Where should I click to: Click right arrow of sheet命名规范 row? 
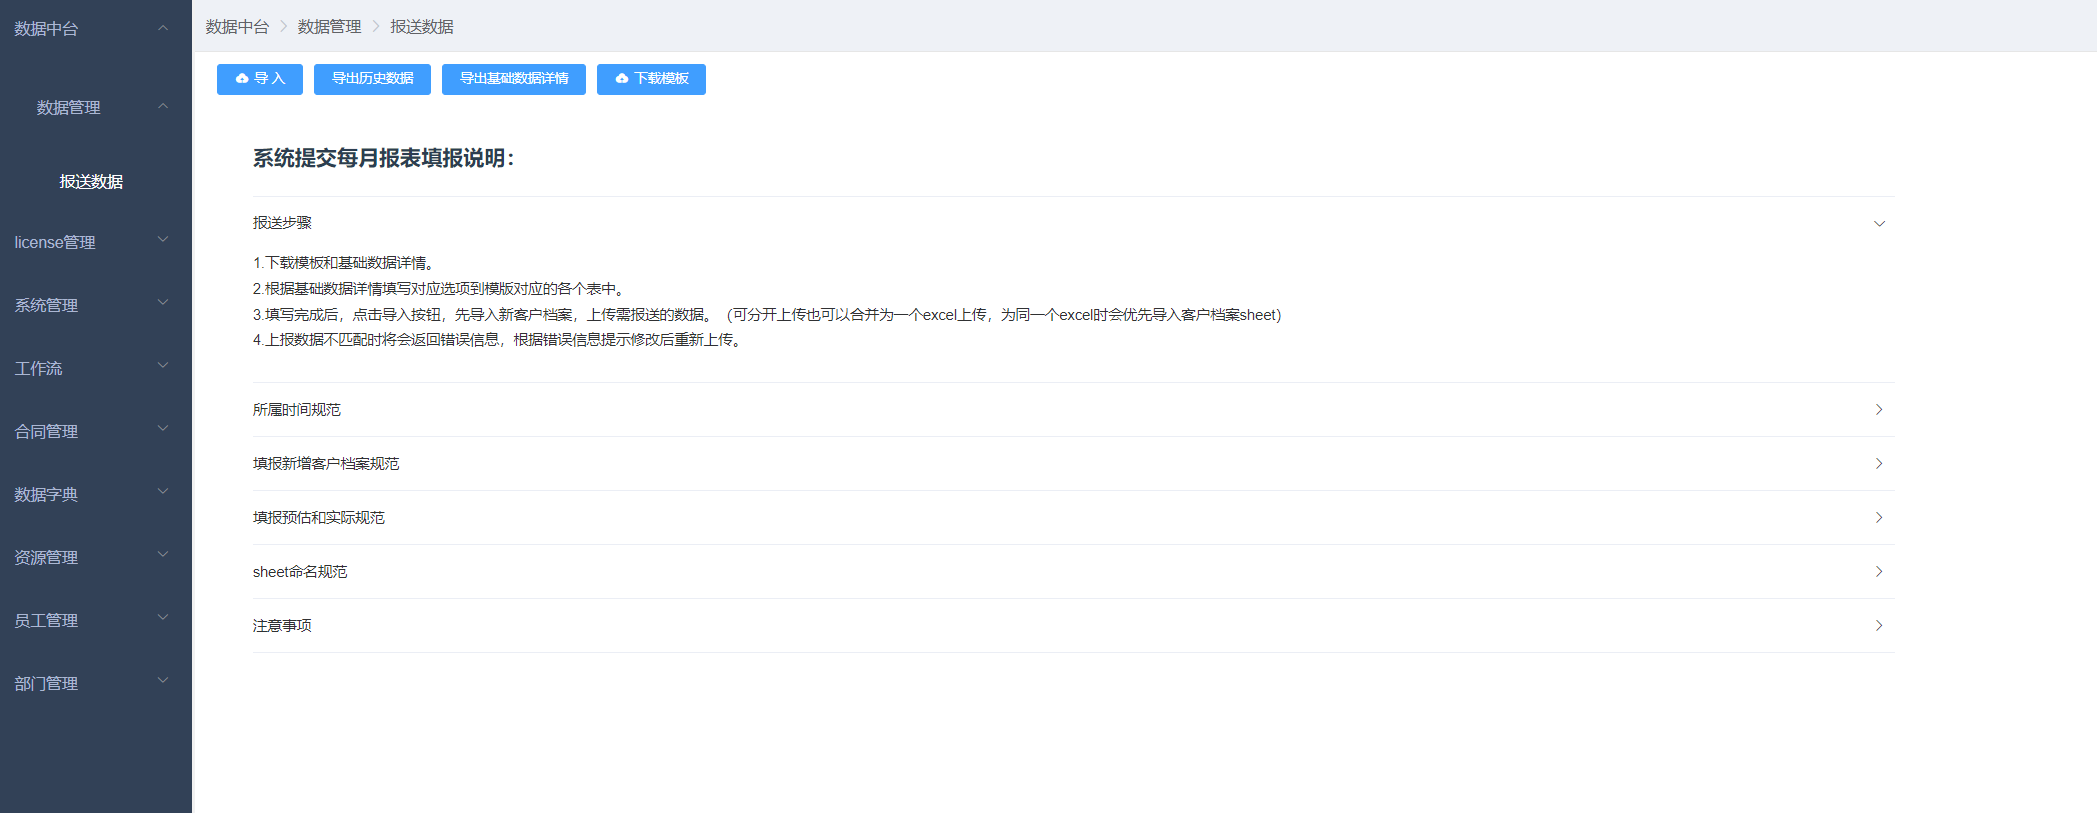click(x=1879, y=572)
